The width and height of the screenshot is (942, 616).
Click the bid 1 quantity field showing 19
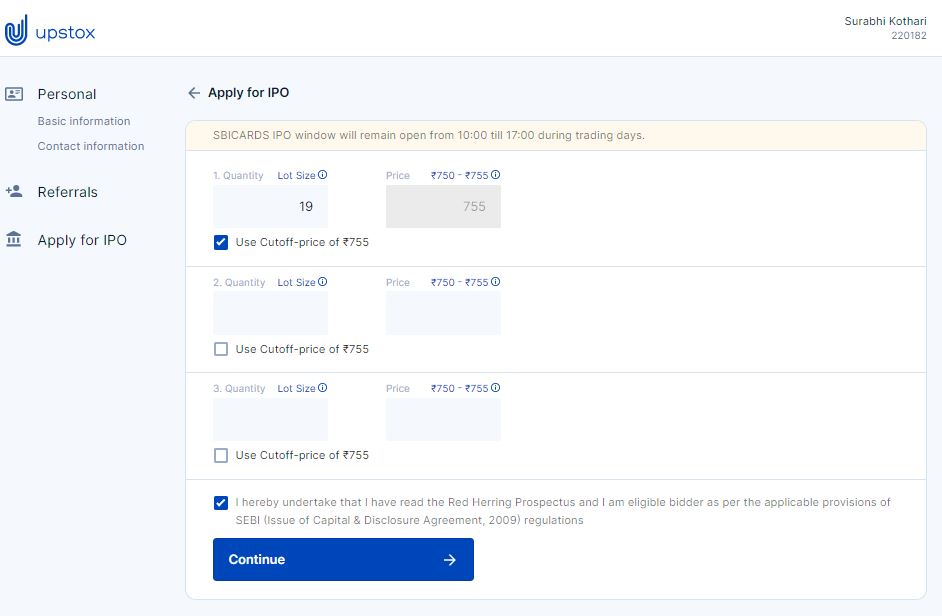coord(270,206)
